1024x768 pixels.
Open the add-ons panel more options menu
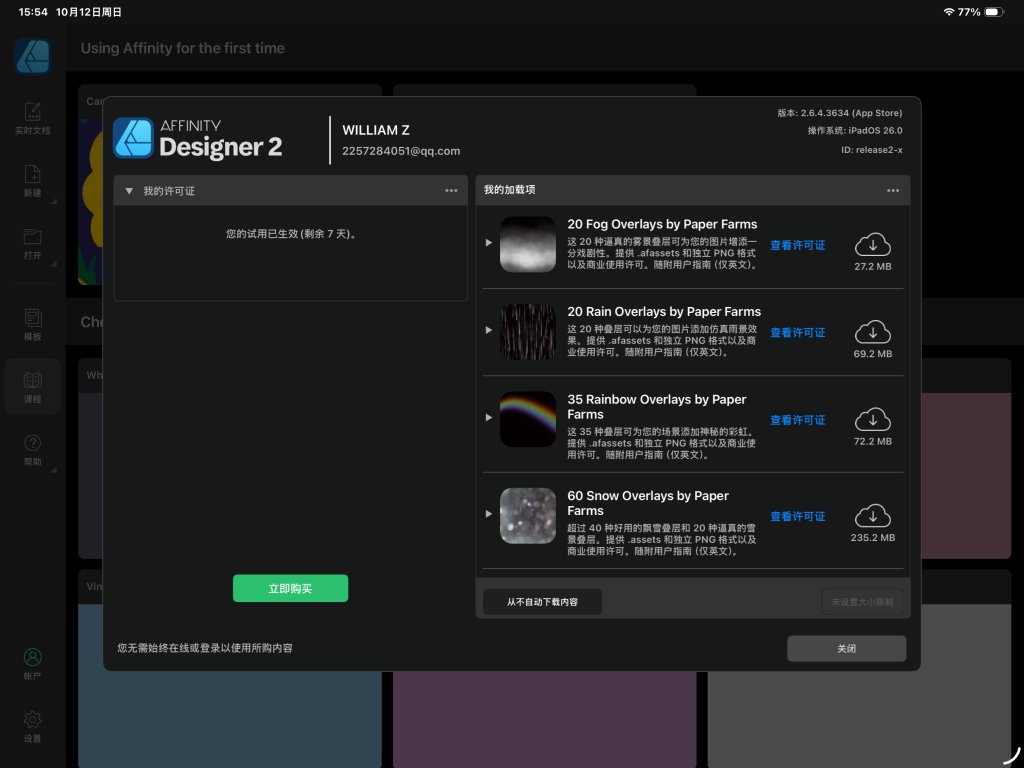coord(893,190)
